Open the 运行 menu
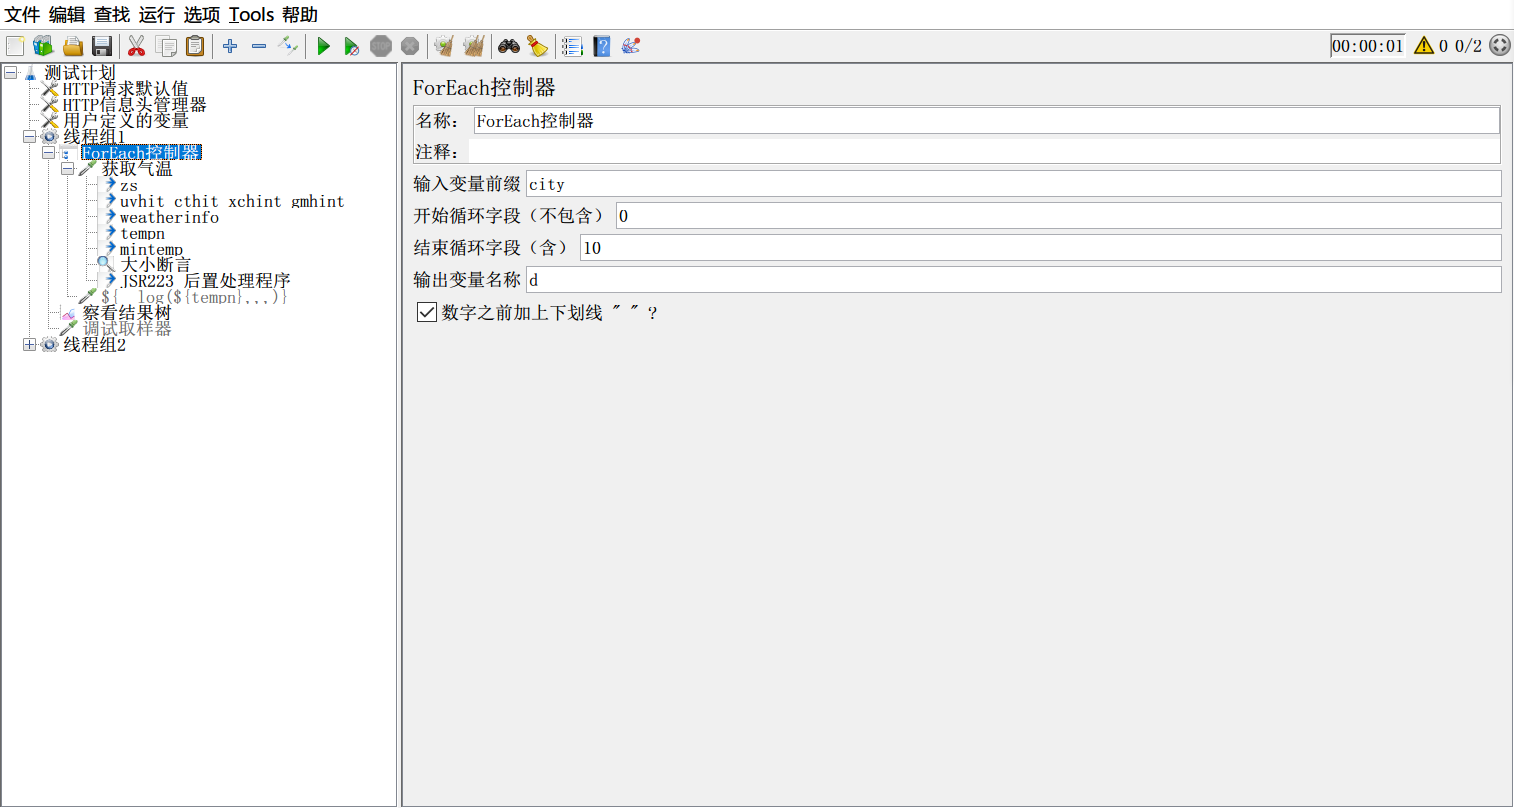This screenshot has width=1514, height=808. click(x=157, y=15)
